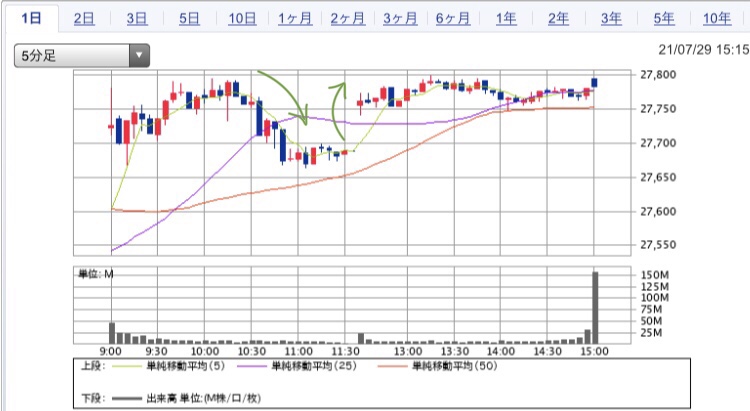The image size is (750, 411).
Task: Open the 5日 period tab
Action: pyautogui.click(x=189, y=19)
